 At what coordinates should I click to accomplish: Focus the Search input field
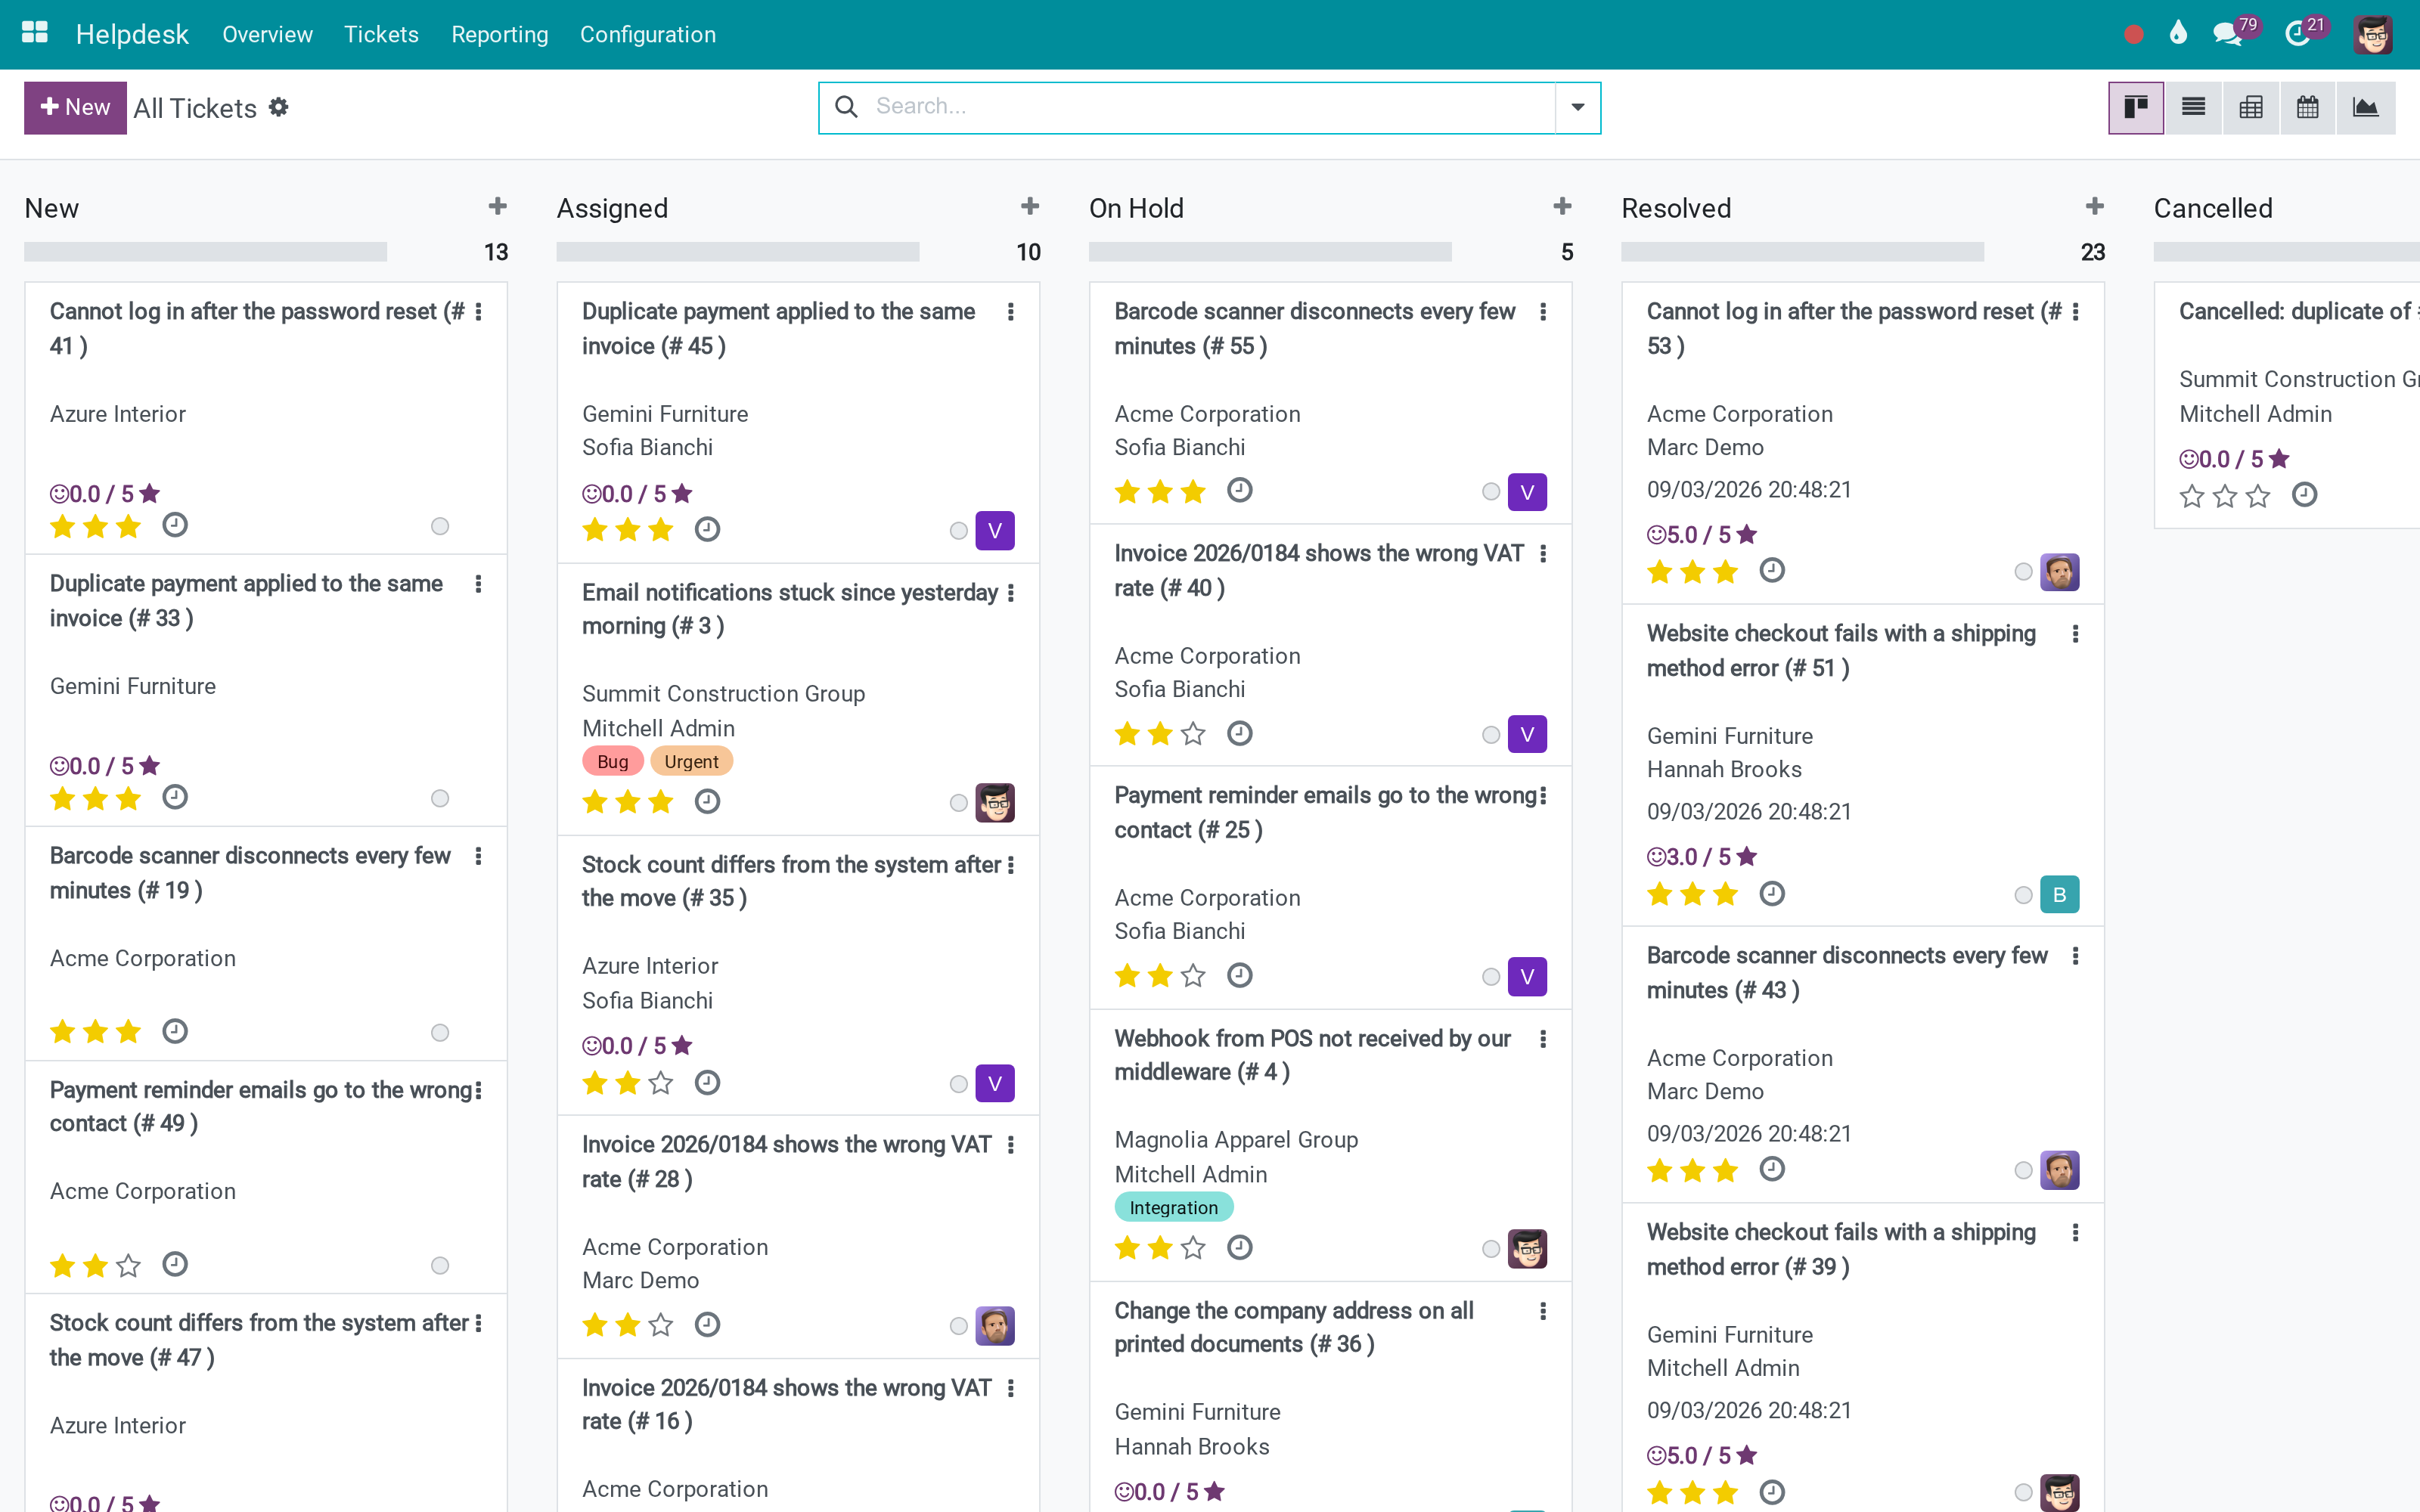pos(1210,106)
